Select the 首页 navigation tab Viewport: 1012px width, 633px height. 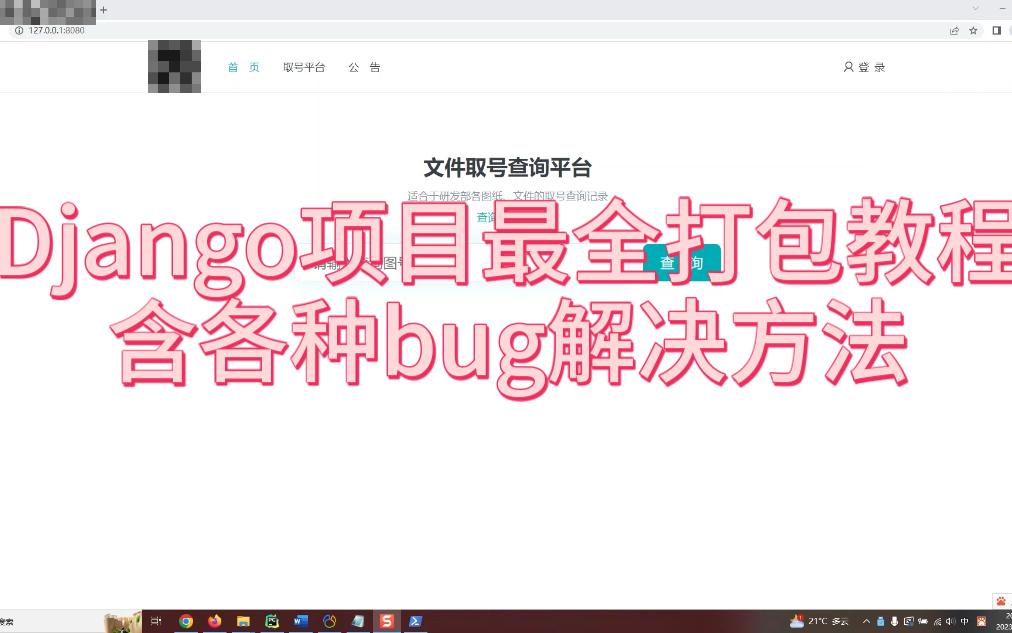243,67
